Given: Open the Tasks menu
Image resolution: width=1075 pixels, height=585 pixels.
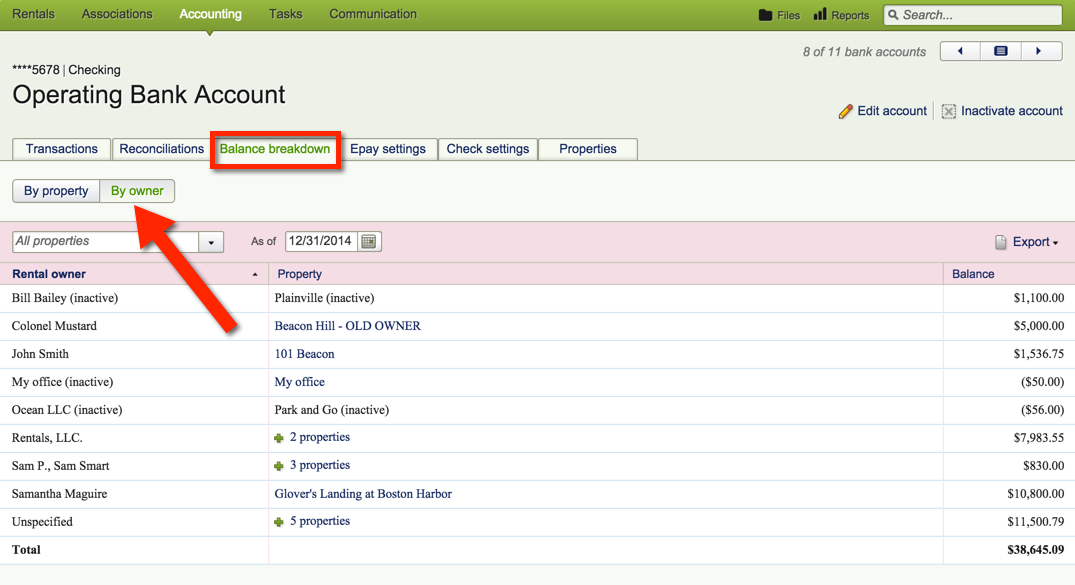Looking at the screenshot, I should 285,14.
